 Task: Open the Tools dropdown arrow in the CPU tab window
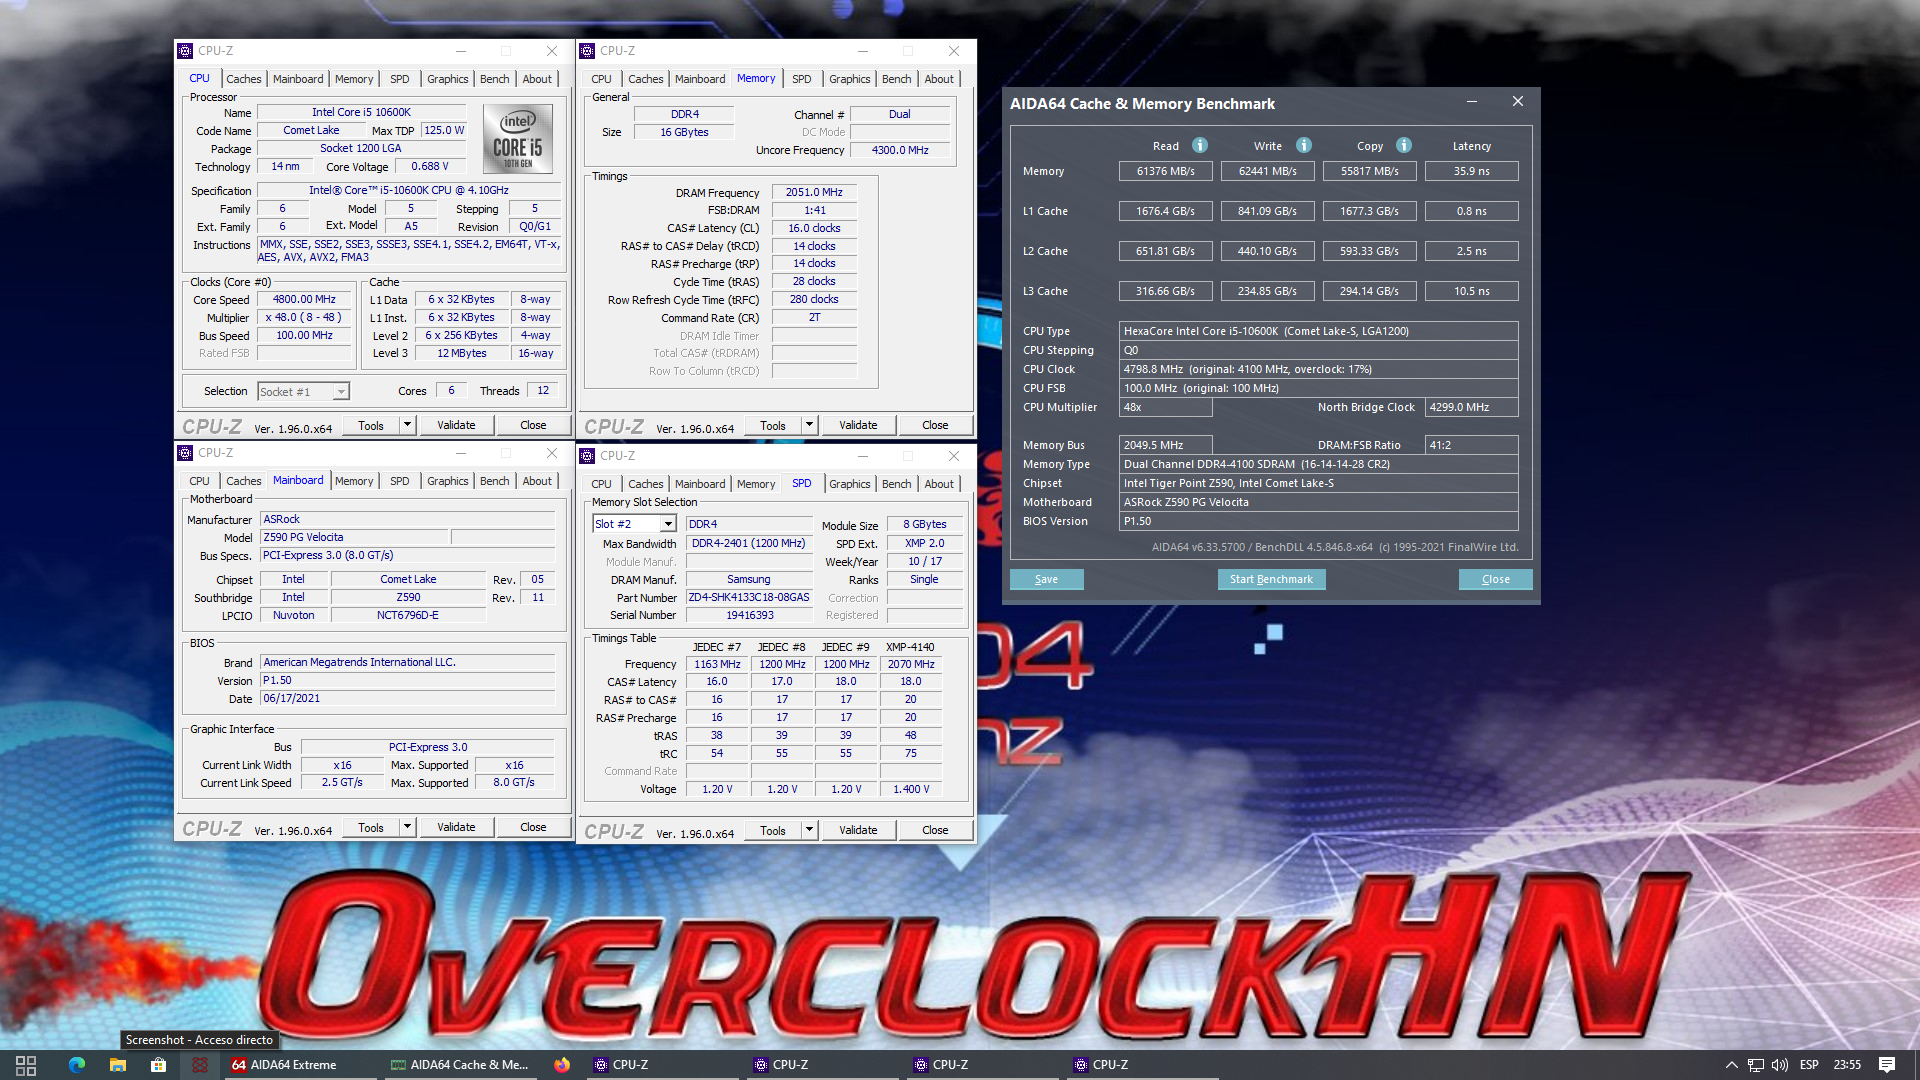[x=407, y=425]
